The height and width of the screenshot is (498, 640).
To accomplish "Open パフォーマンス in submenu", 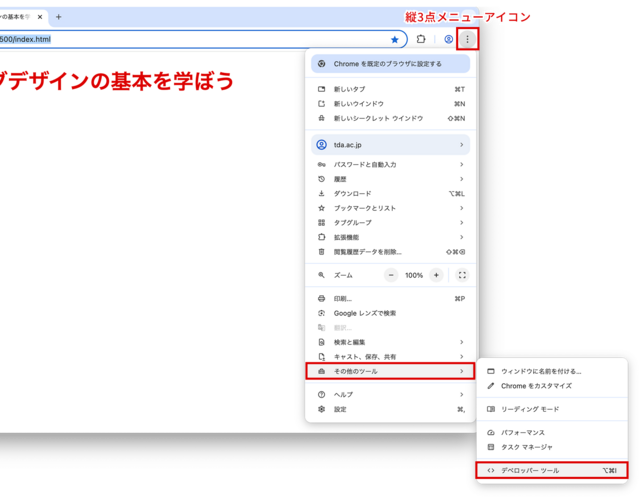I will (x=552, y=433).
